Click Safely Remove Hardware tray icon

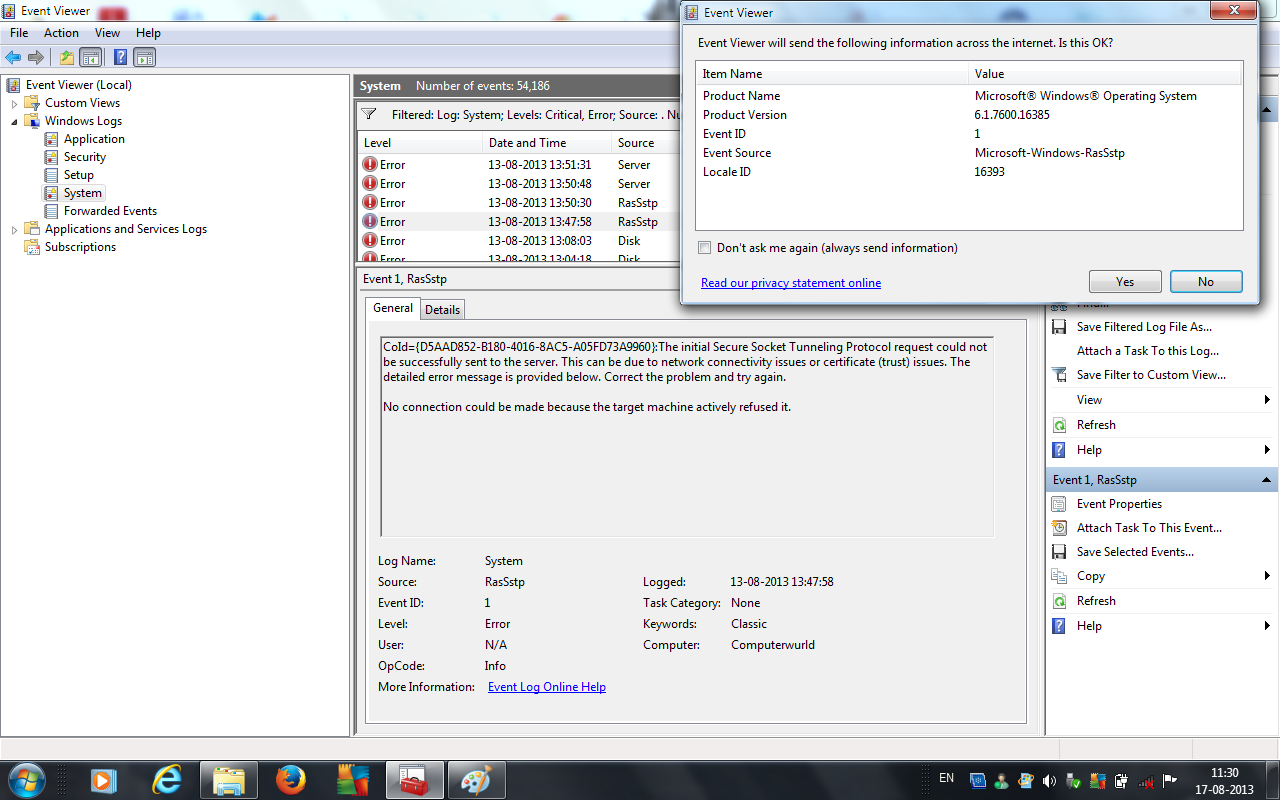(1074, 781)
